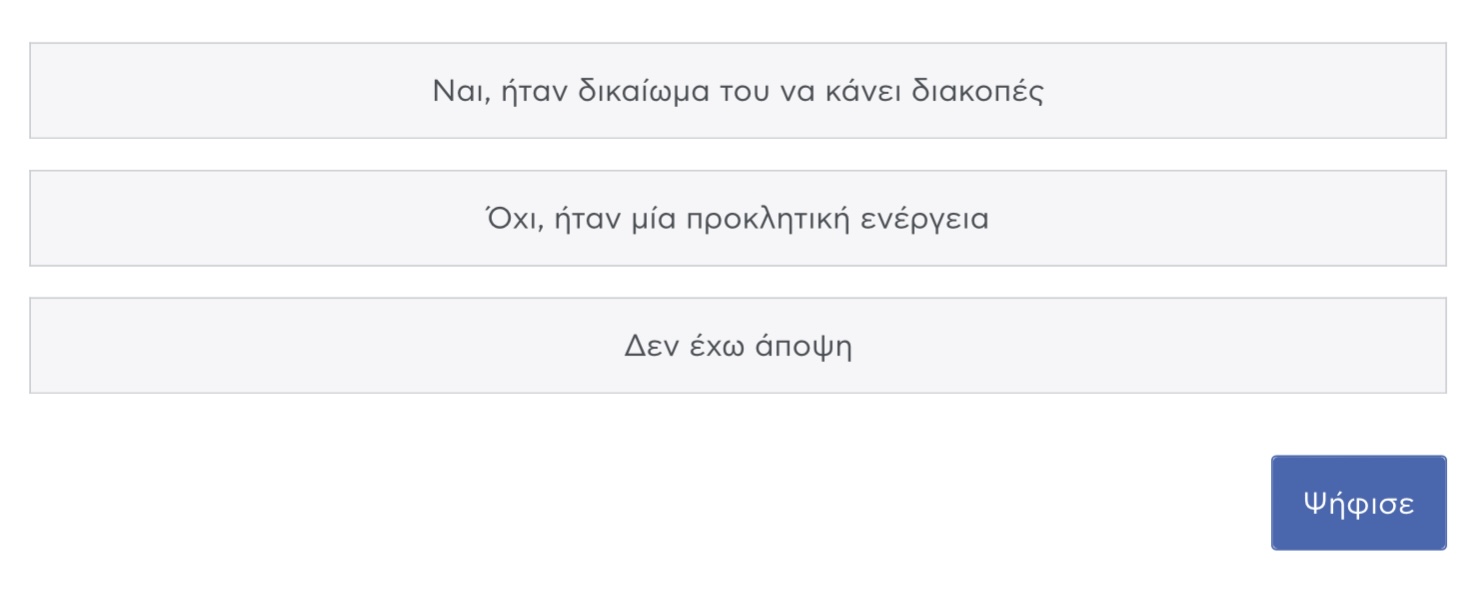Image resolution: width=1474 pixels, height=611 pixels.
Task: Vote that vacation was his right
Action: pyautogui.click(x=738, y=91)
